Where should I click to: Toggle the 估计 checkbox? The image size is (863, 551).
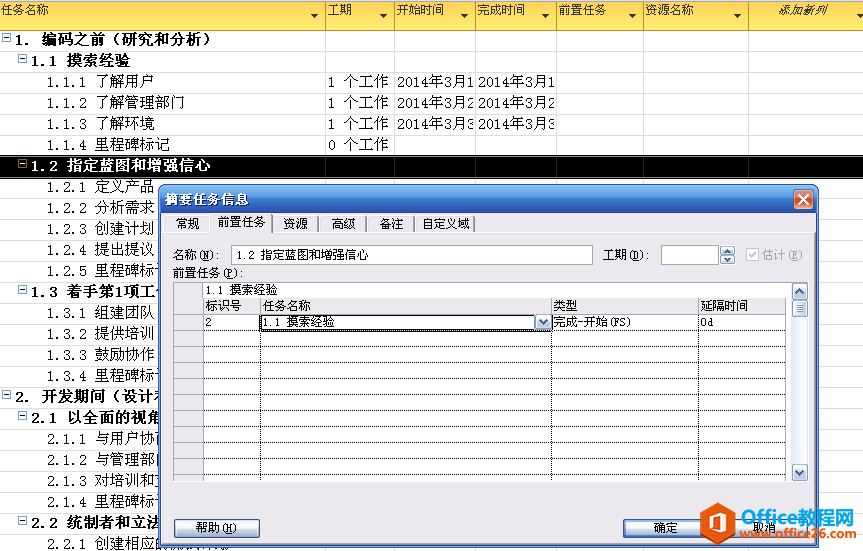point(752,254)
